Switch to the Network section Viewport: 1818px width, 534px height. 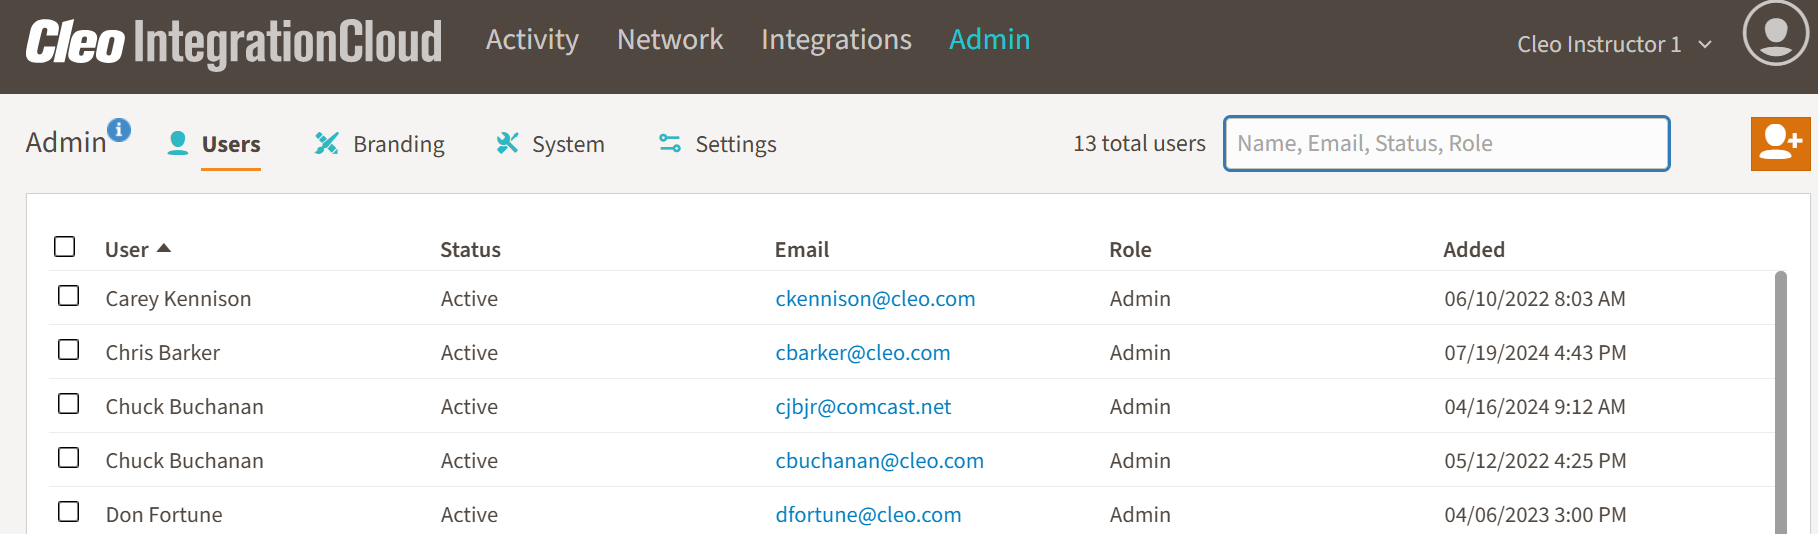click(x=669, y=40)
